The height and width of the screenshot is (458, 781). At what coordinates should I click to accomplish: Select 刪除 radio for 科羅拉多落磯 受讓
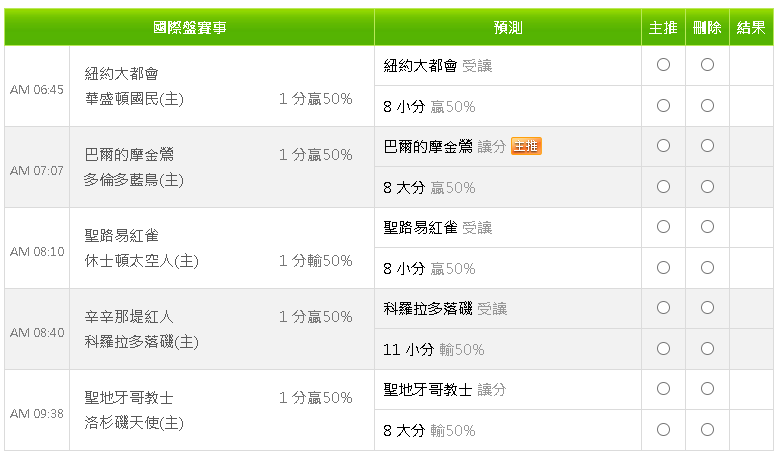707,308
